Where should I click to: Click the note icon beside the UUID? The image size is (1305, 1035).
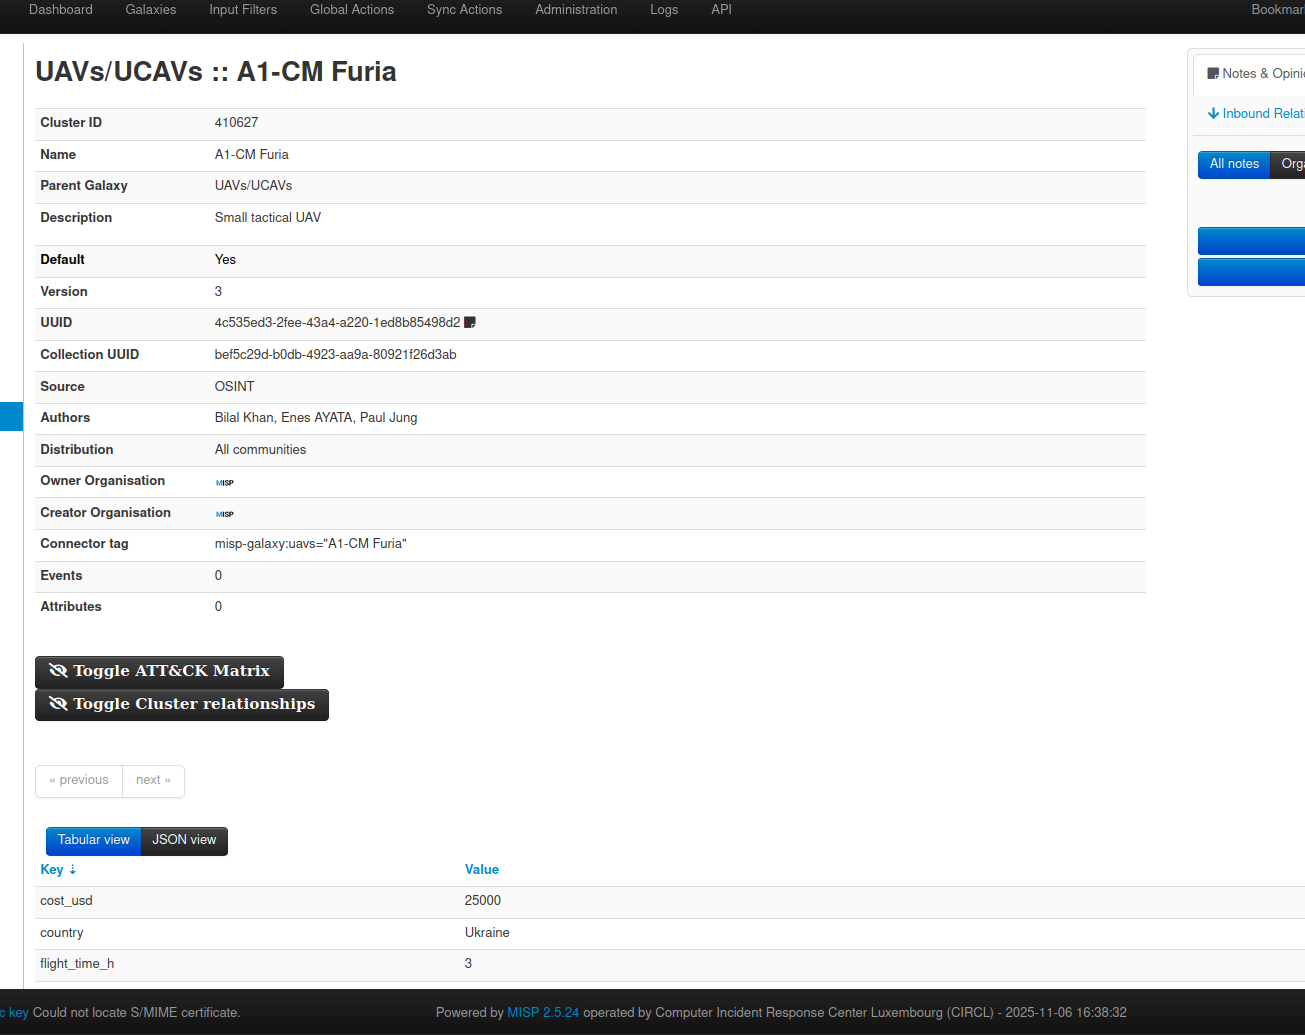(470, 323)
